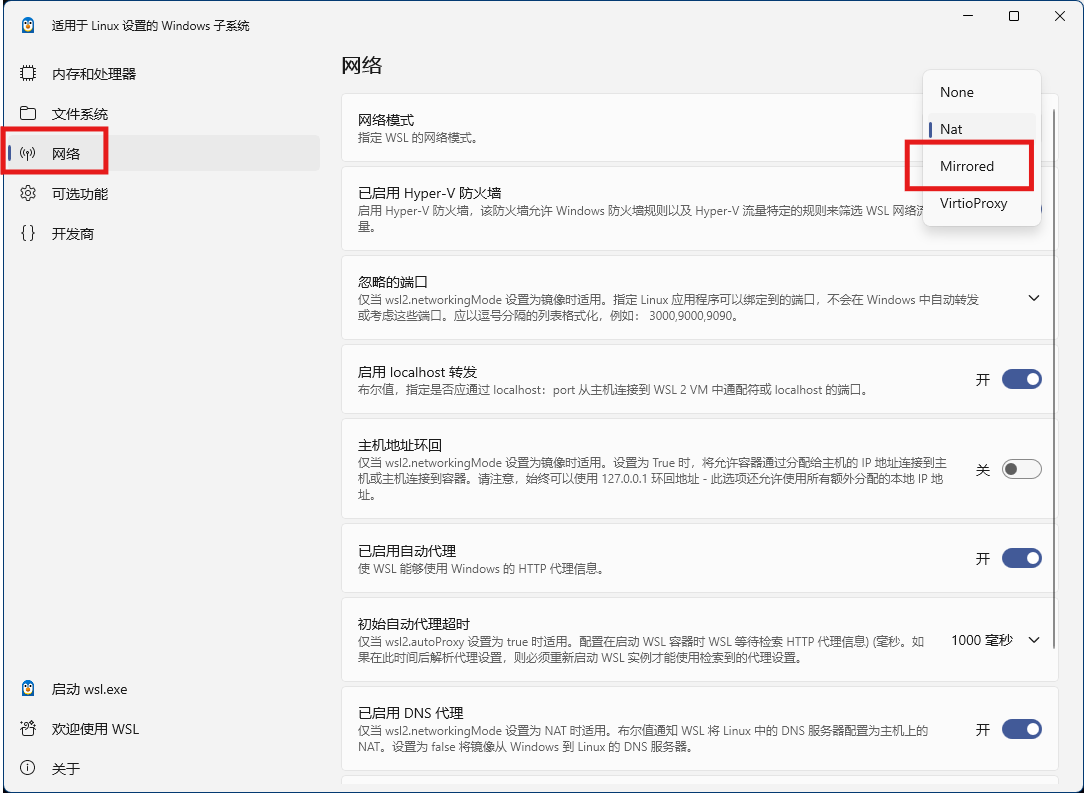
Task: Click the 已启用自动代理 title
Action: pyautogui.click(x=406, y=551)
